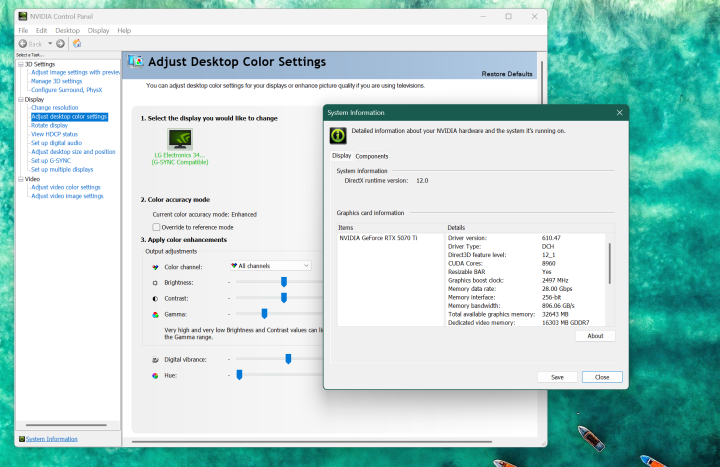The height and width of the screenshot is (467, 720).
Task: Open the All channels dropdown
Action: pos(270,266)
